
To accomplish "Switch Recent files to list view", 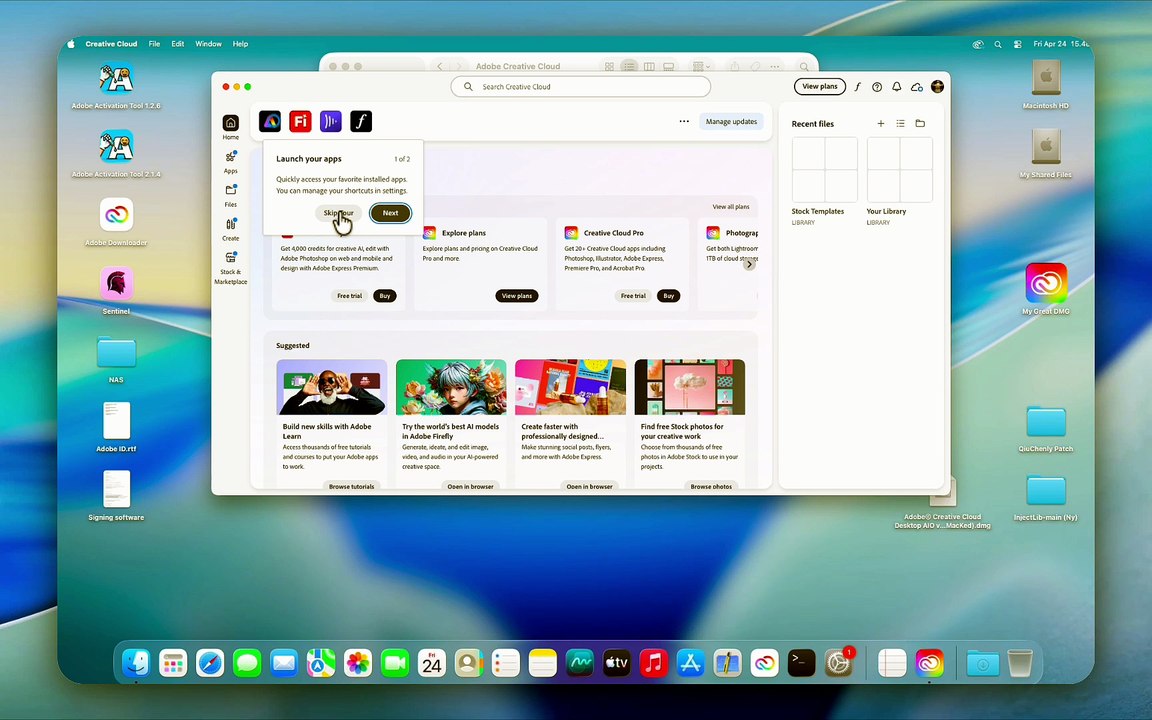I will pyautogui.click(x=901, y=123).
